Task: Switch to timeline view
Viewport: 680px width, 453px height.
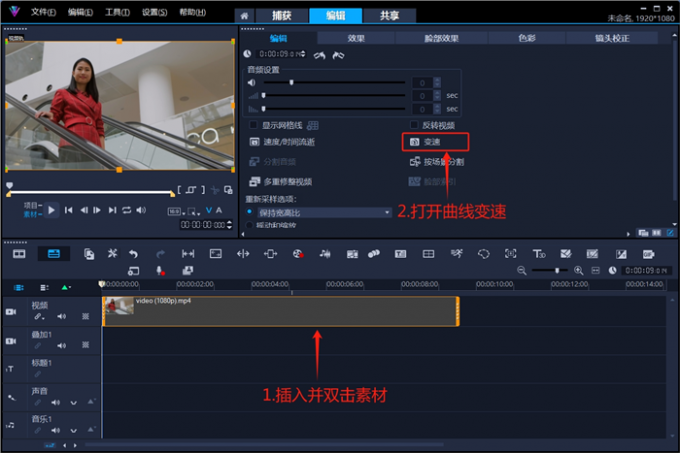Action: pos(54,254)
